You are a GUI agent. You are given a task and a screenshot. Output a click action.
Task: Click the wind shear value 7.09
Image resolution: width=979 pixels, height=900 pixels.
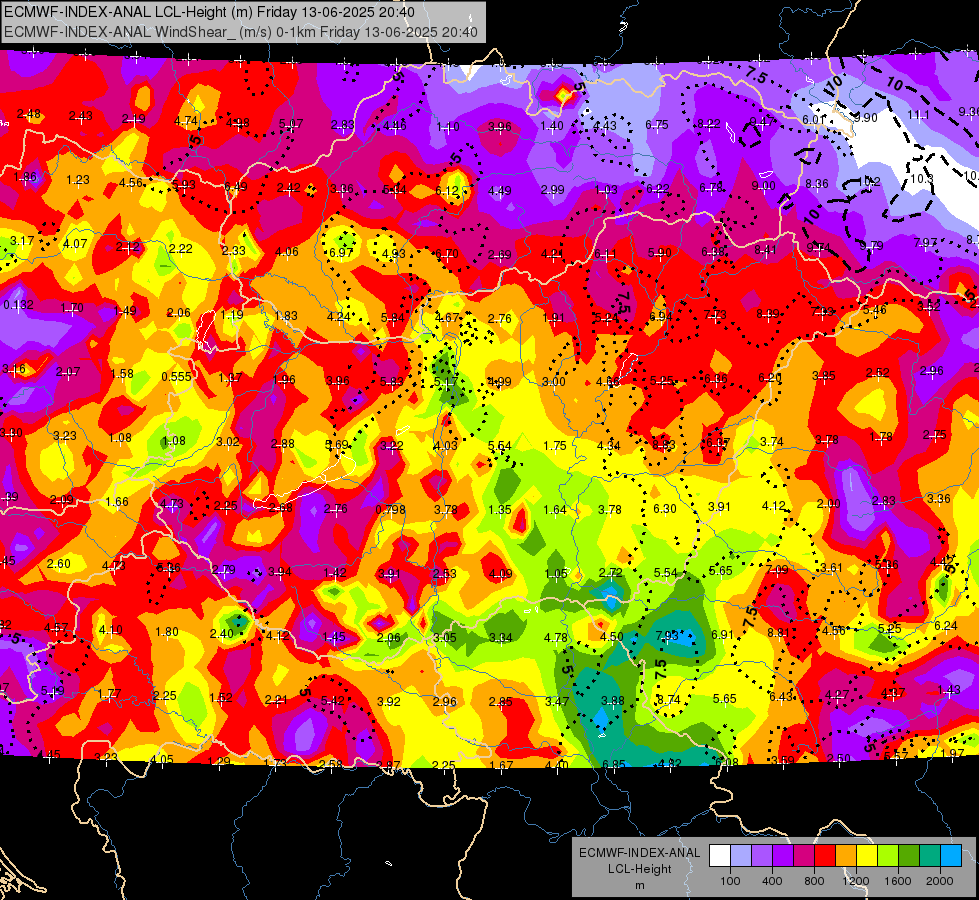[x=777, y=570]
